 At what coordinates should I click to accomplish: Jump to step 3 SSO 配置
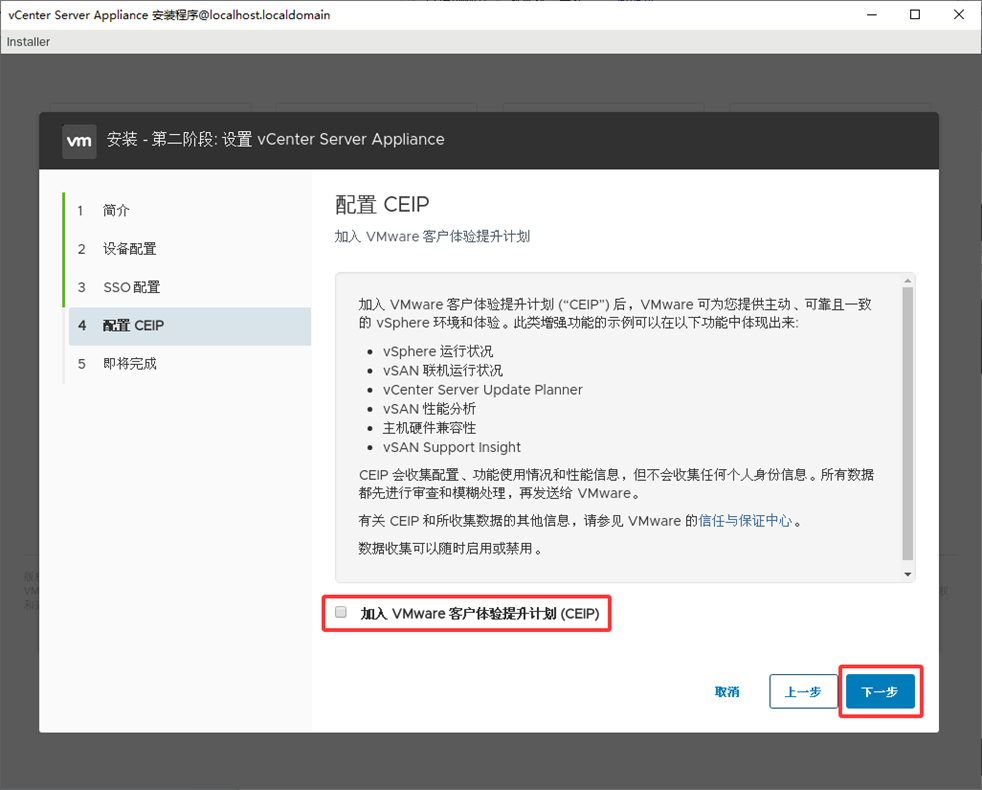131,287
